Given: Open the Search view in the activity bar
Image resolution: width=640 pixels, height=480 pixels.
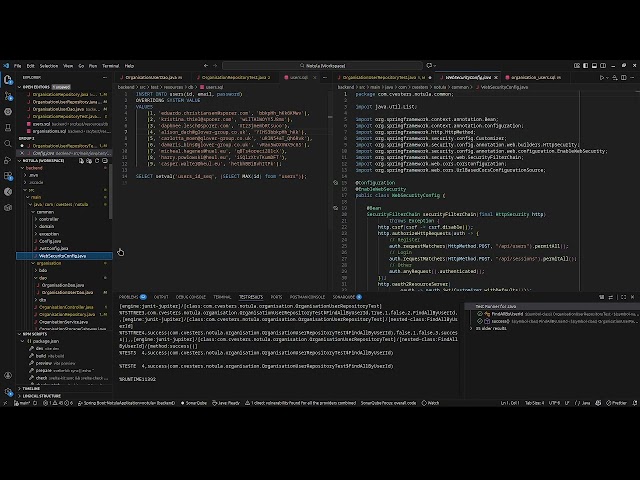Looking at the screenshot, I should point(8,144).
